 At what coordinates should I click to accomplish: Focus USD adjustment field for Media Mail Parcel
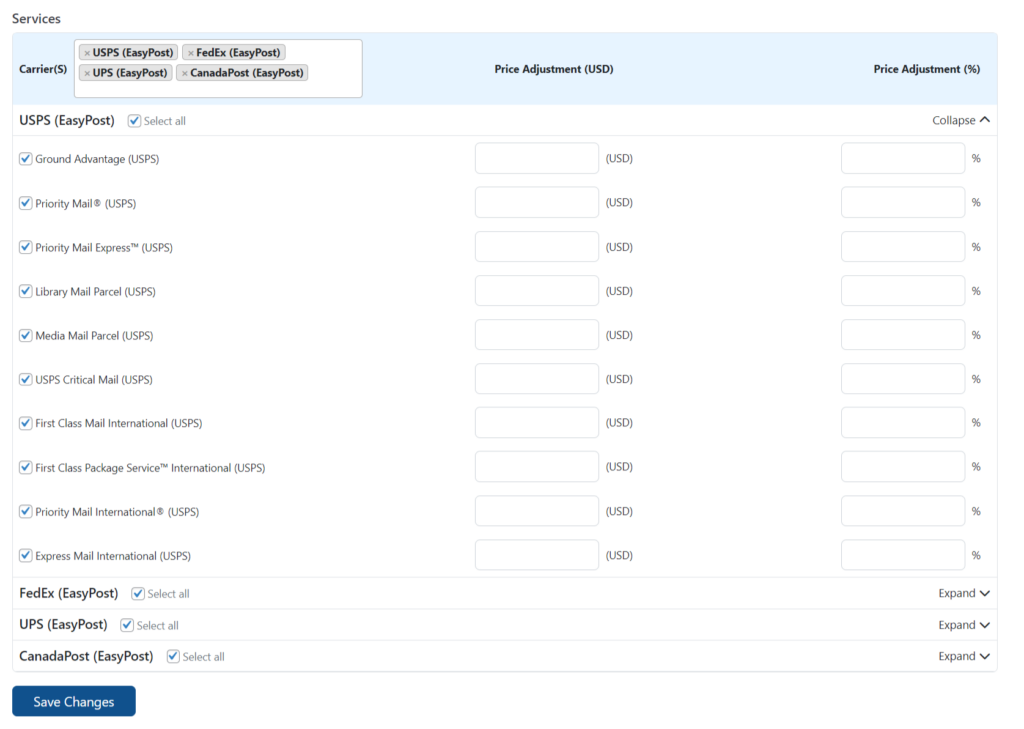pos(537,335)
